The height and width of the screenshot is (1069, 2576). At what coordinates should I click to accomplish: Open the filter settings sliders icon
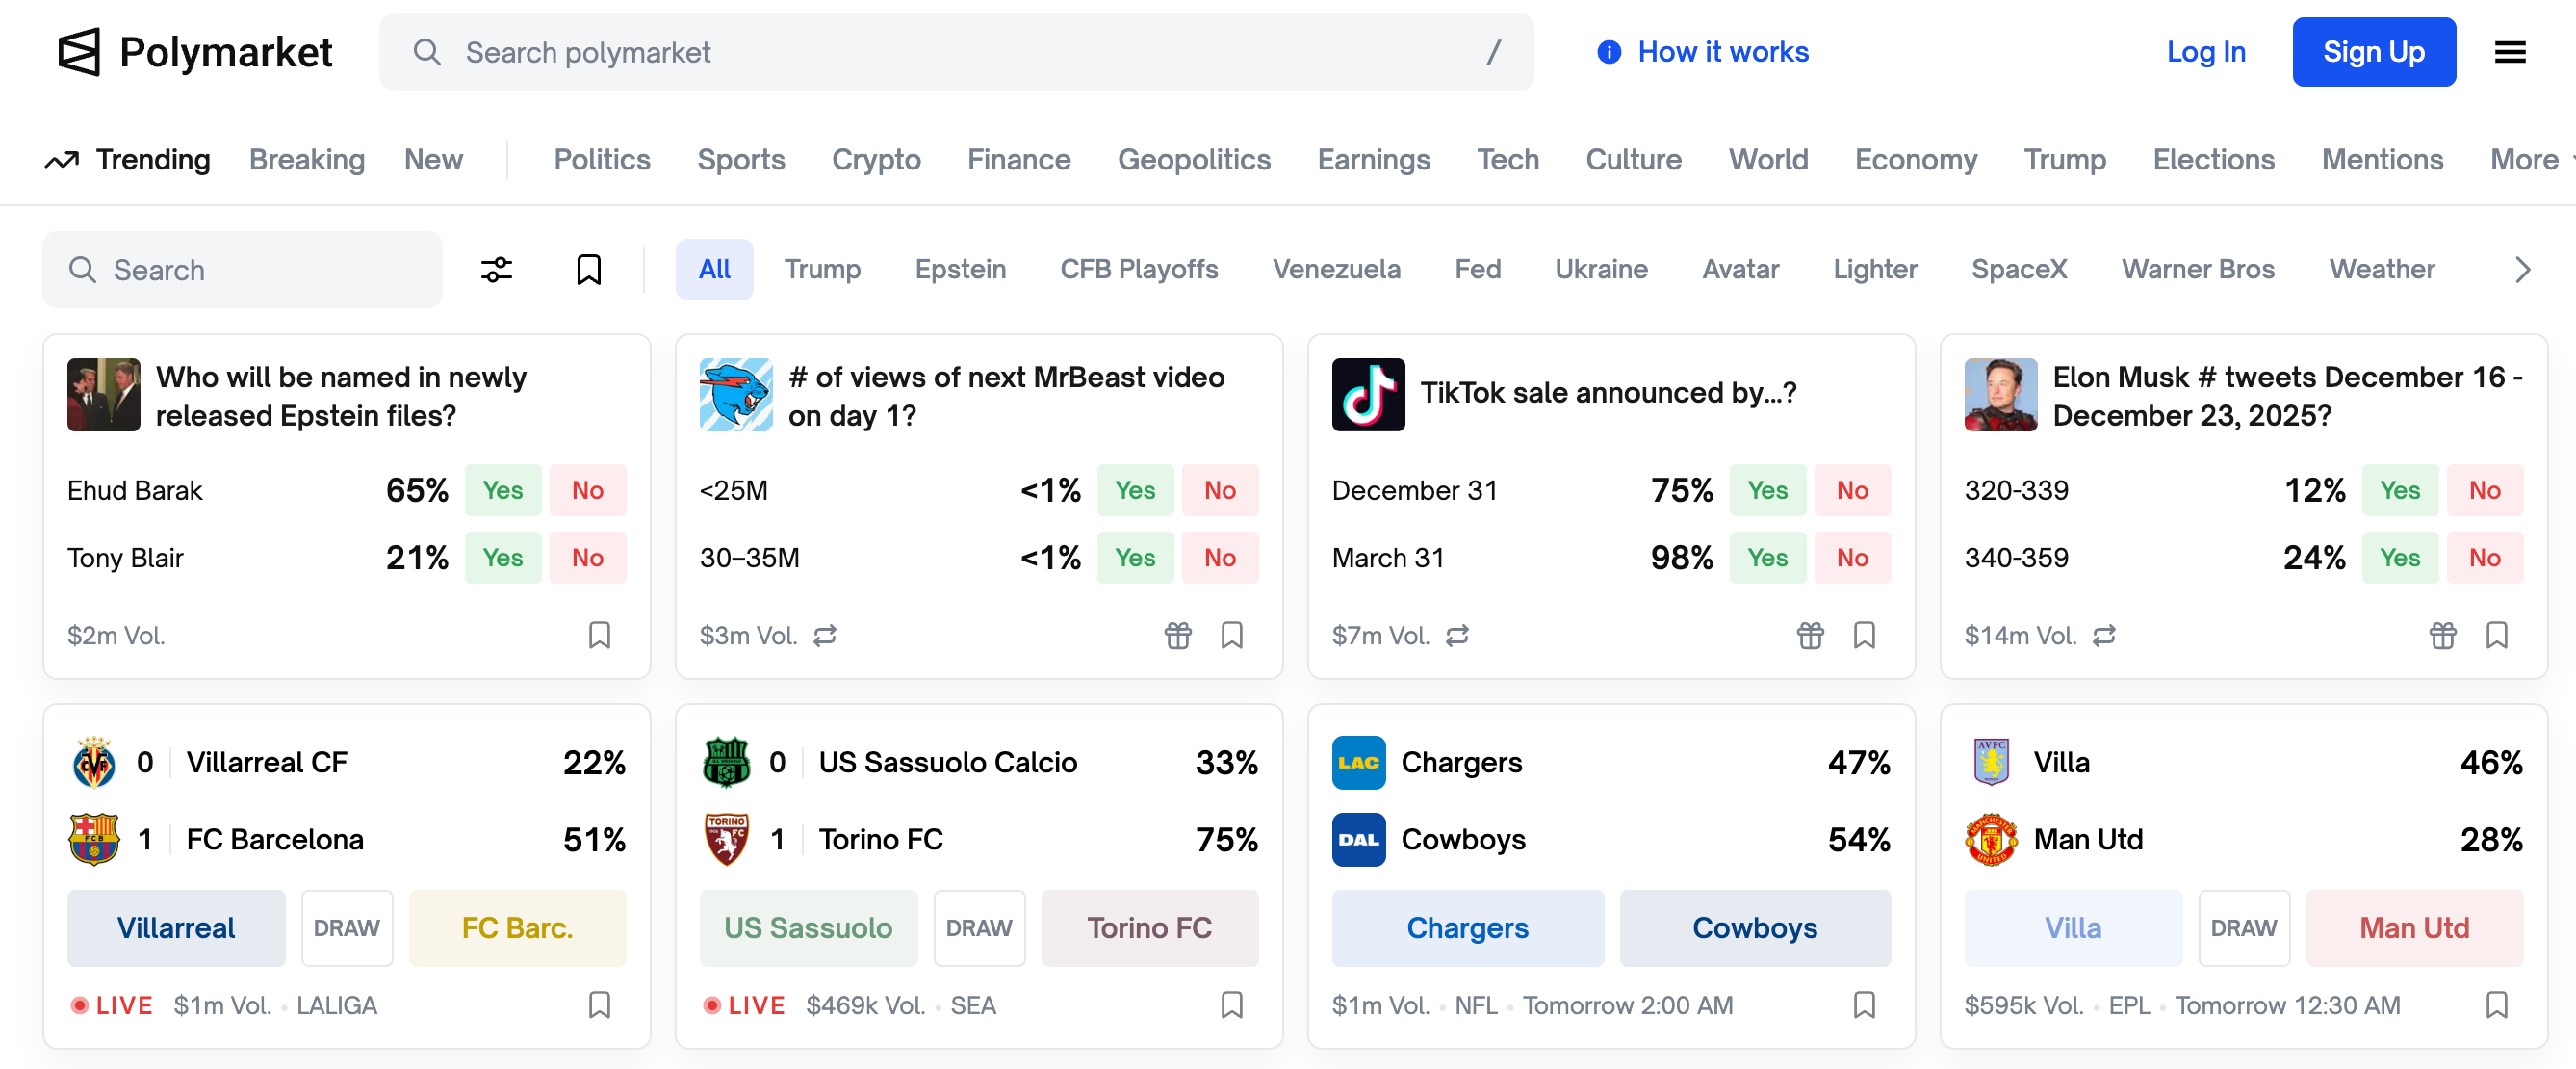496,269
